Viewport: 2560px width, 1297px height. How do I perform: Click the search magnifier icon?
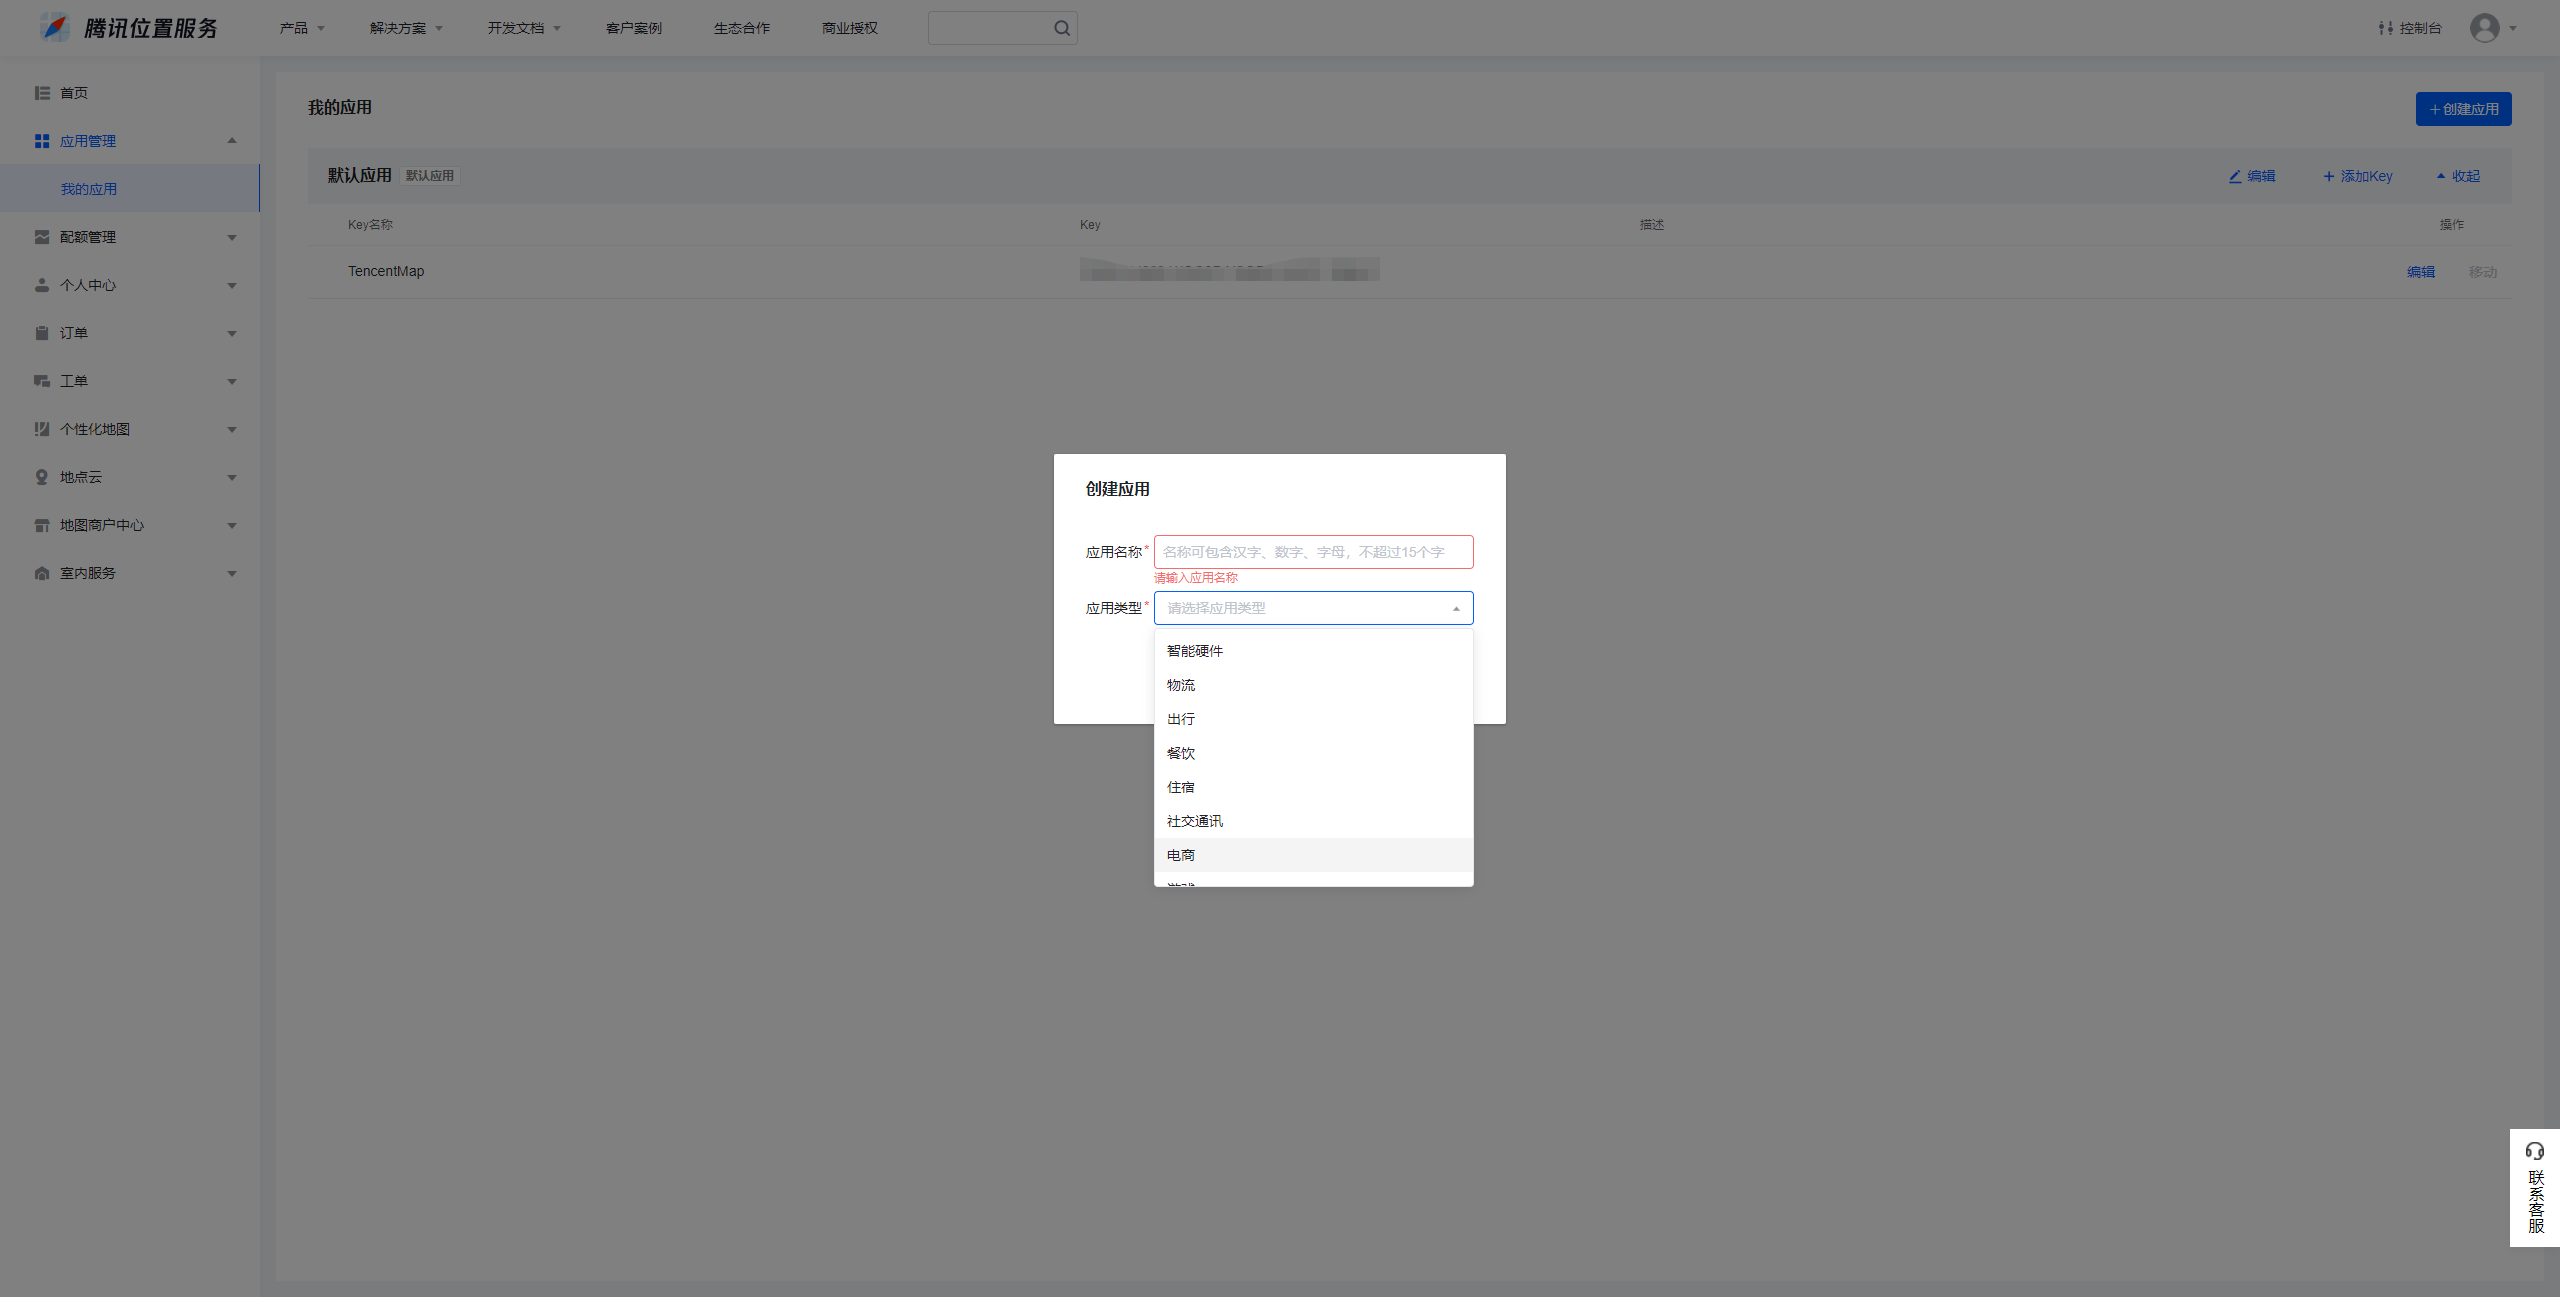[1061, 28]
